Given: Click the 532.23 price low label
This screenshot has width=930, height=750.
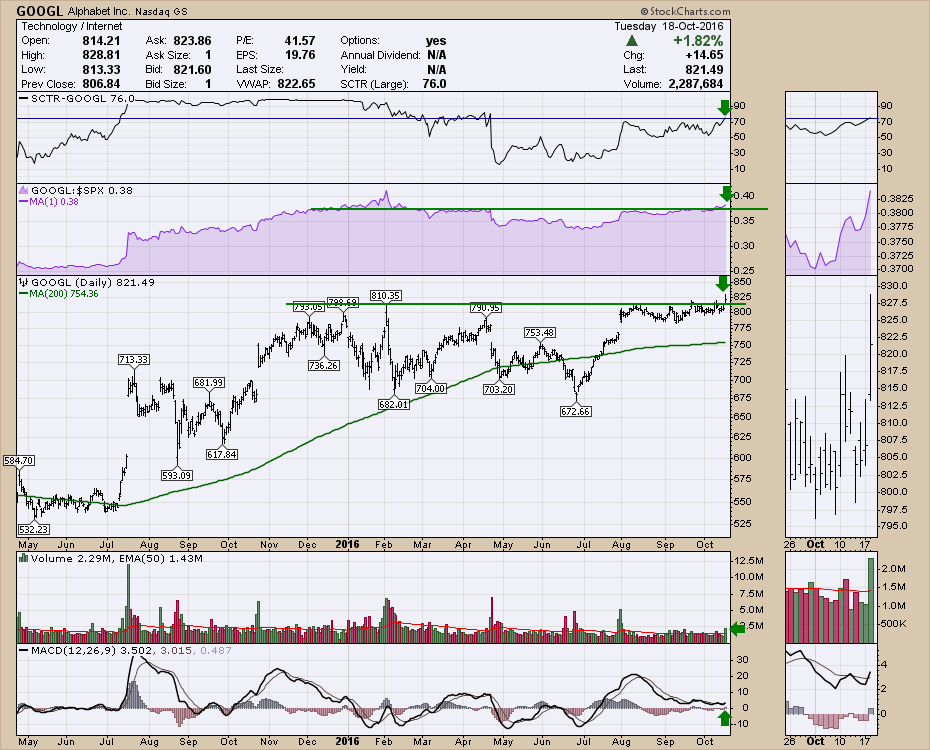Looking at the screenshot, I should 33,529.
